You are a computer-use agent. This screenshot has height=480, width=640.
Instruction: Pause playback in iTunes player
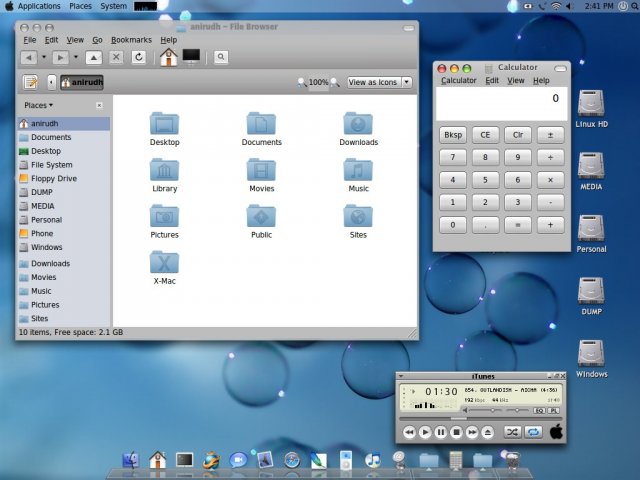tap(441, 432)
